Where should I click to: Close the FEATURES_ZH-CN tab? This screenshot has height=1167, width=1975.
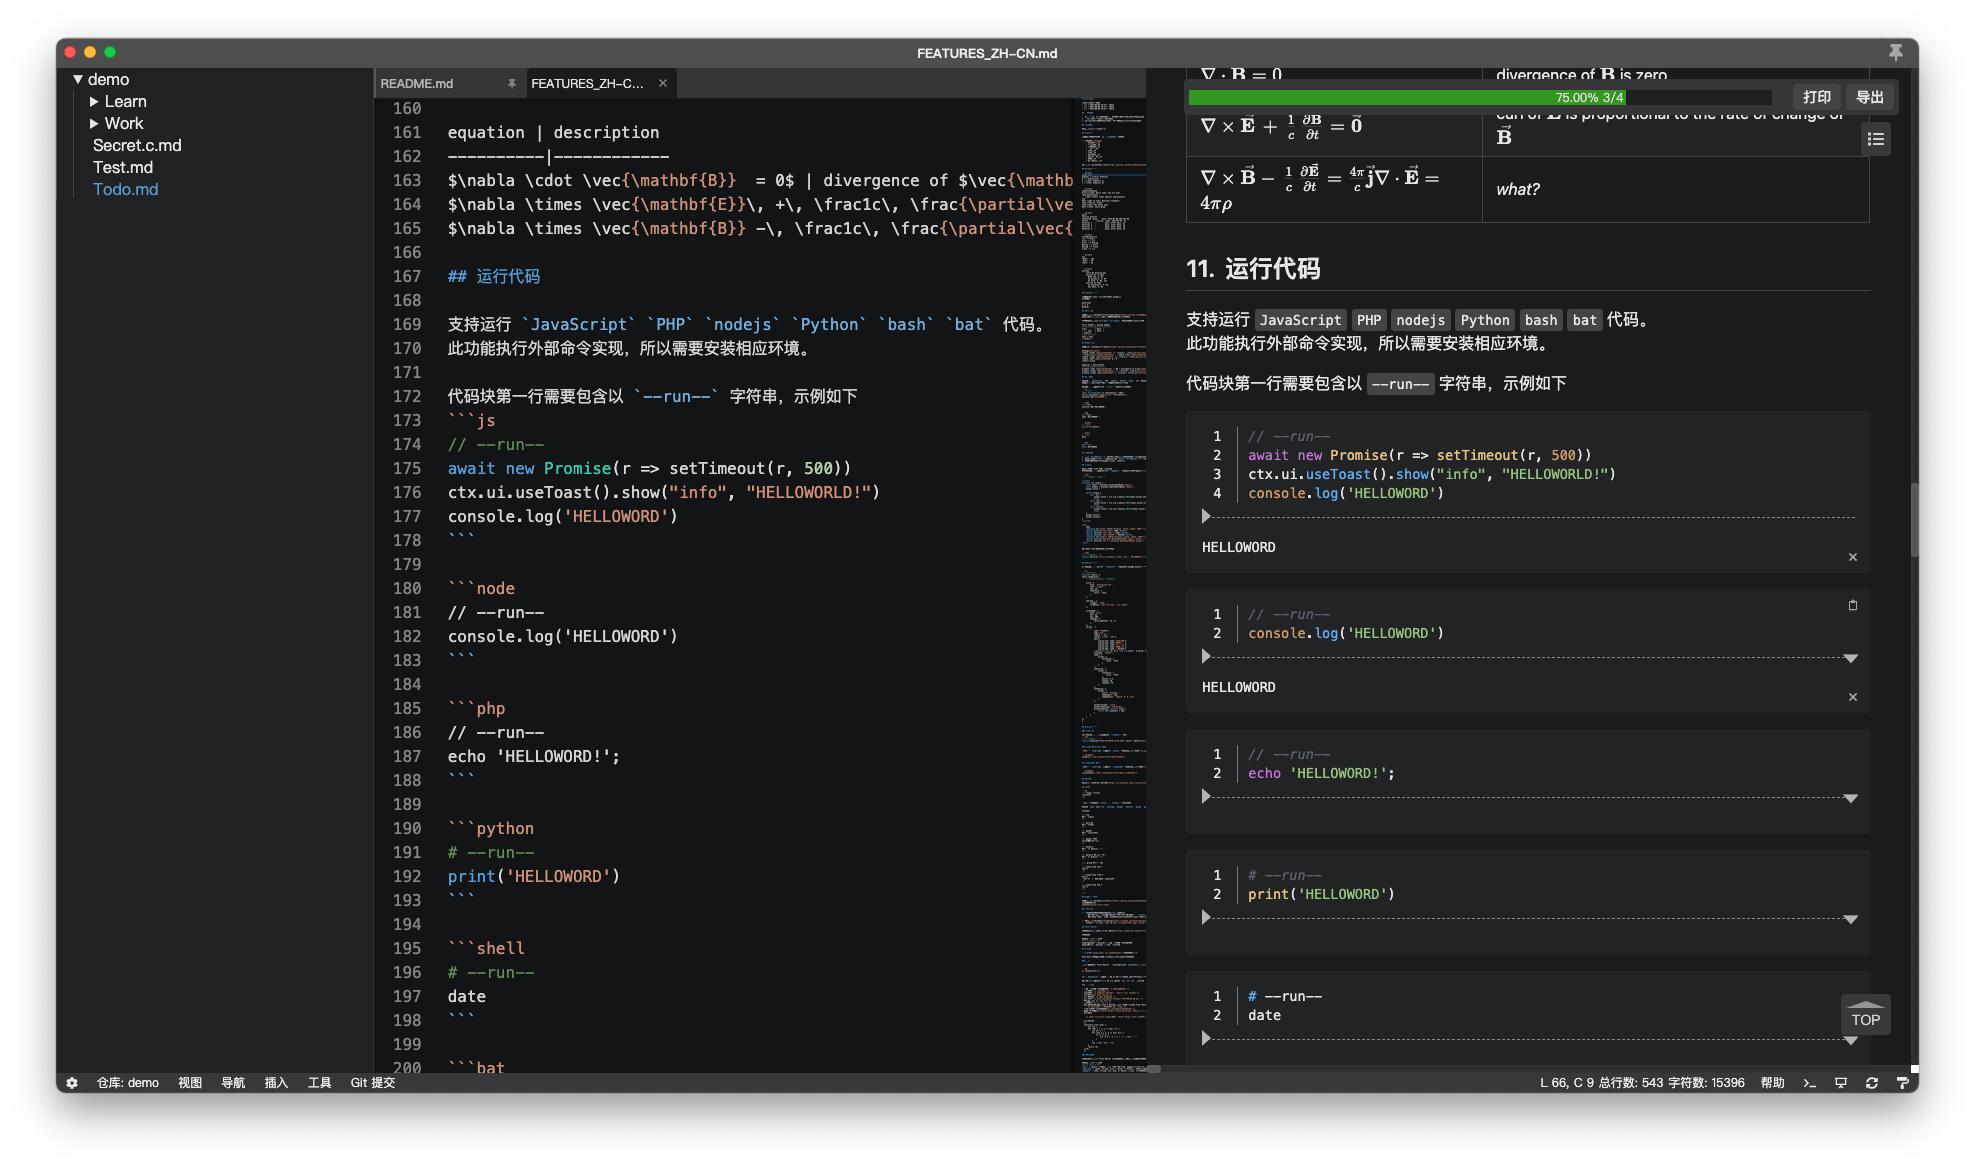[663, 83]
